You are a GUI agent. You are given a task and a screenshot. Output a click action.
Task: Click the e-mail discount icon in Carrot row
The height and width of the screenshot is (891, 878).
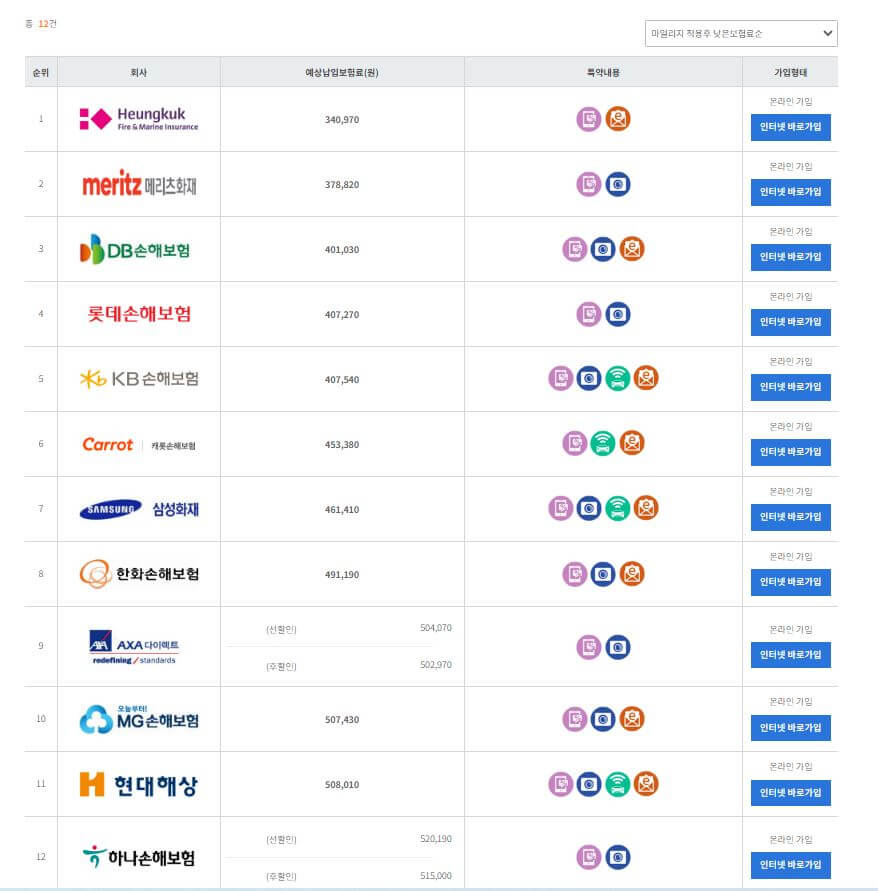coord(630,444)
